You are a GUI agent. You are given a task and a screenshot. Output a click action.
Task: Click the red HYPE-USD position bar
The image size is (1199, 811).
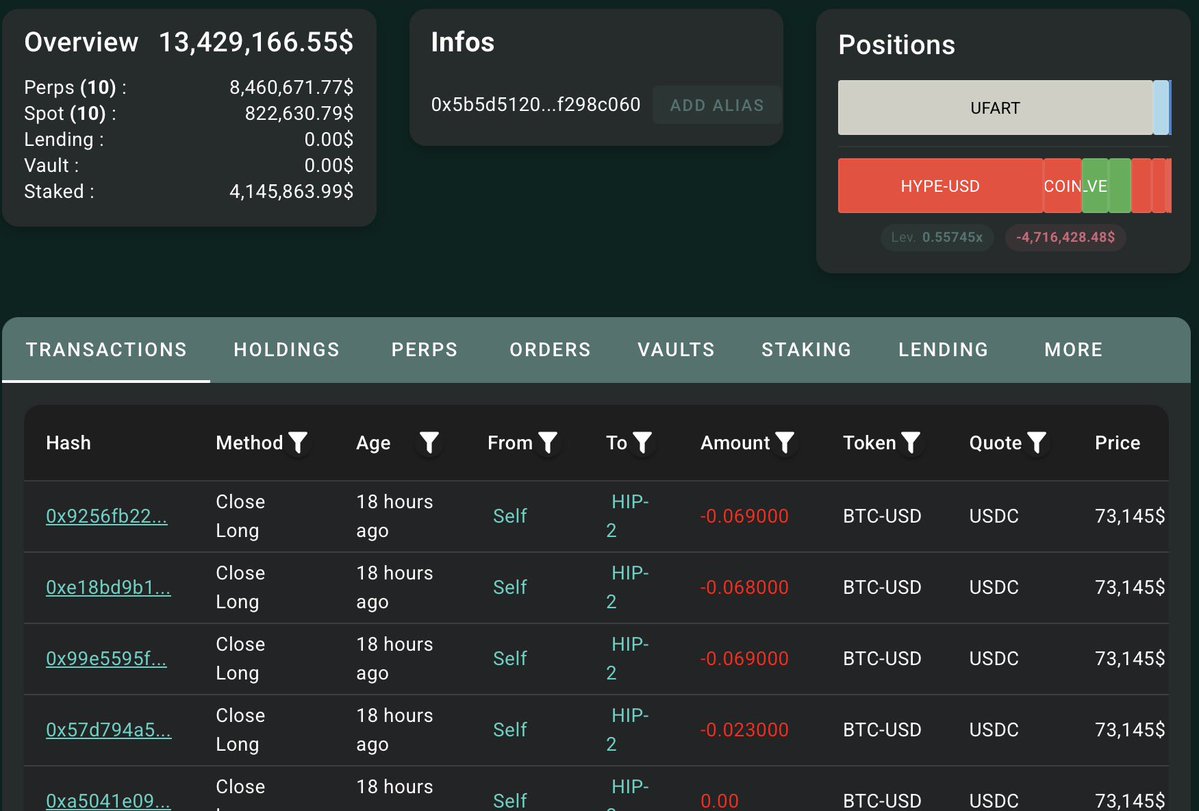coord(939,186)
